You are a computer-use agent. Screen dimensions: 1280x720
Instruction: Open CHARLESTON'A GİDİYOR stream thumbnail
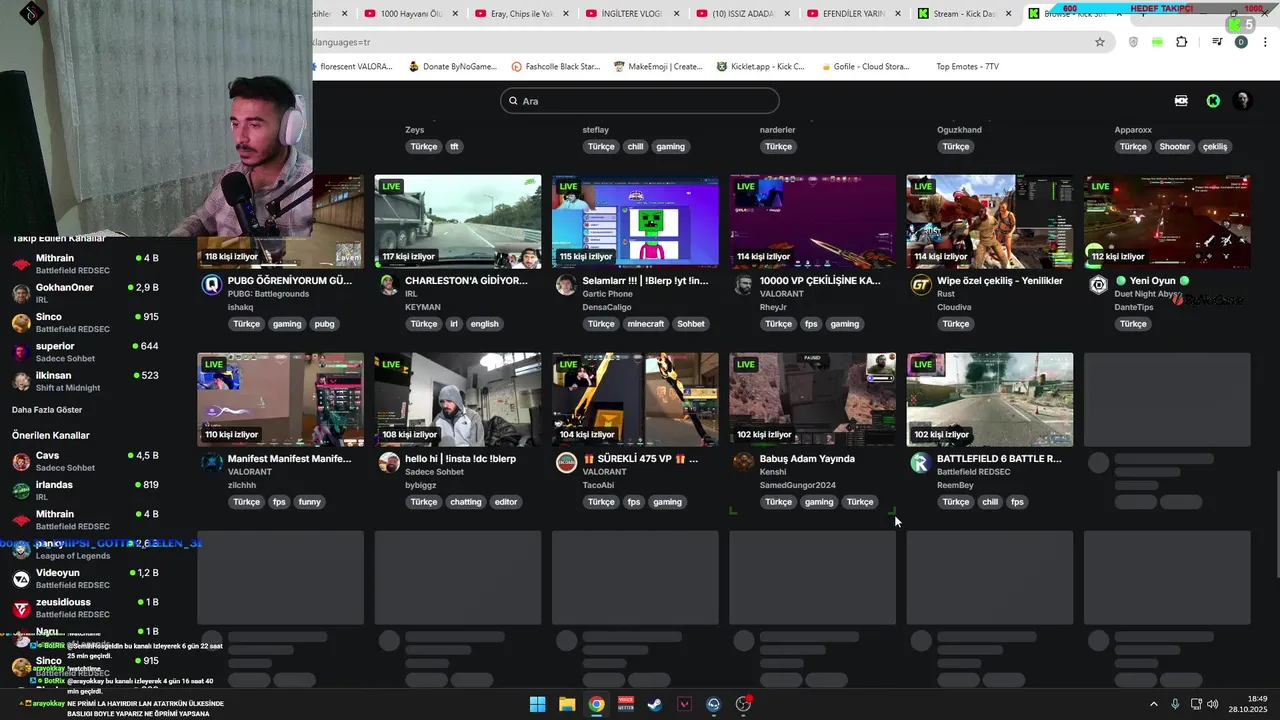pyautogui.click(x=458, y=222)
